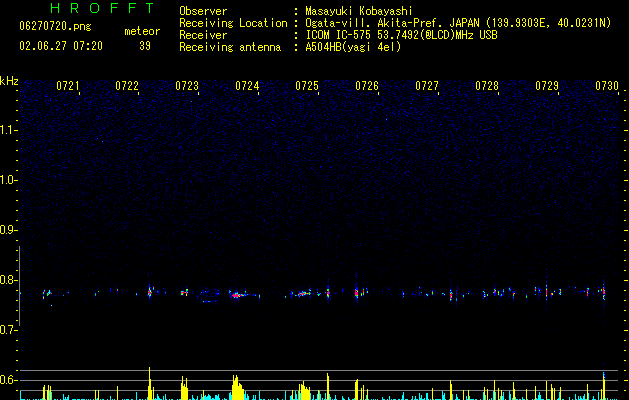Click the 0.9 kHz axis label
This screenshot has height=400, width=629.
point(9,230)
